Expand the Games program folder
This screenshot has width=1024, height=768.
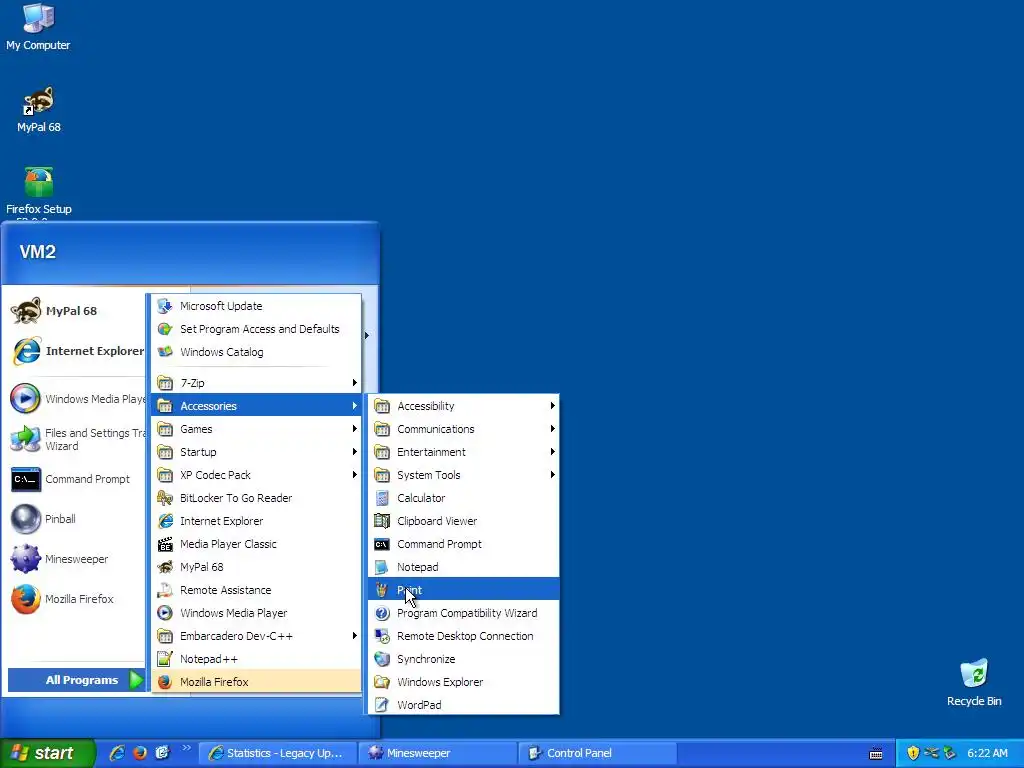pos(257,429)
